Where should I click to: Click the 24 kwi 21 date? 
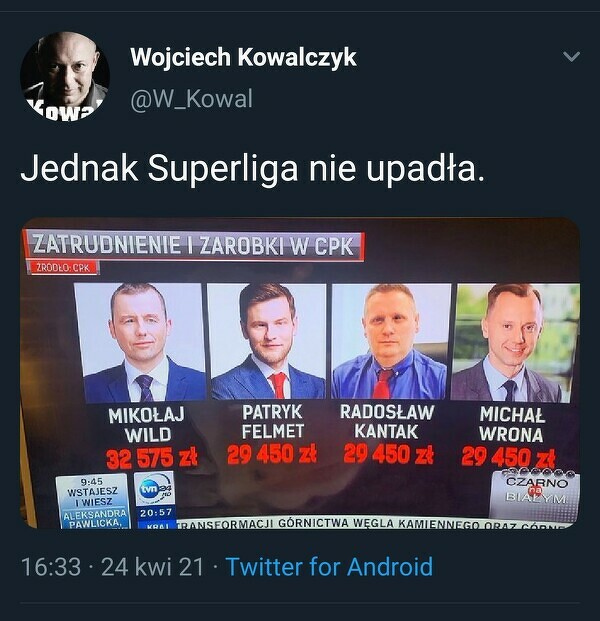(x=152, y=566)
